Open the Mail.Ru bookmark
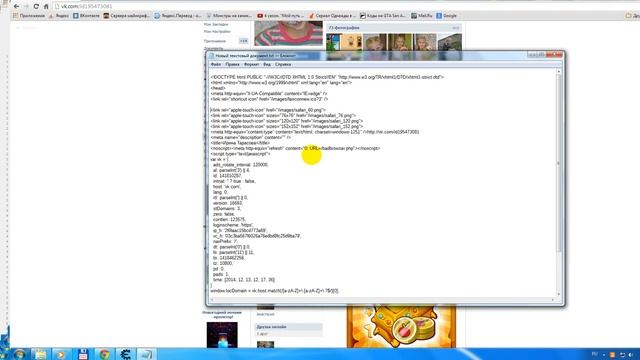 click(422, 16)
